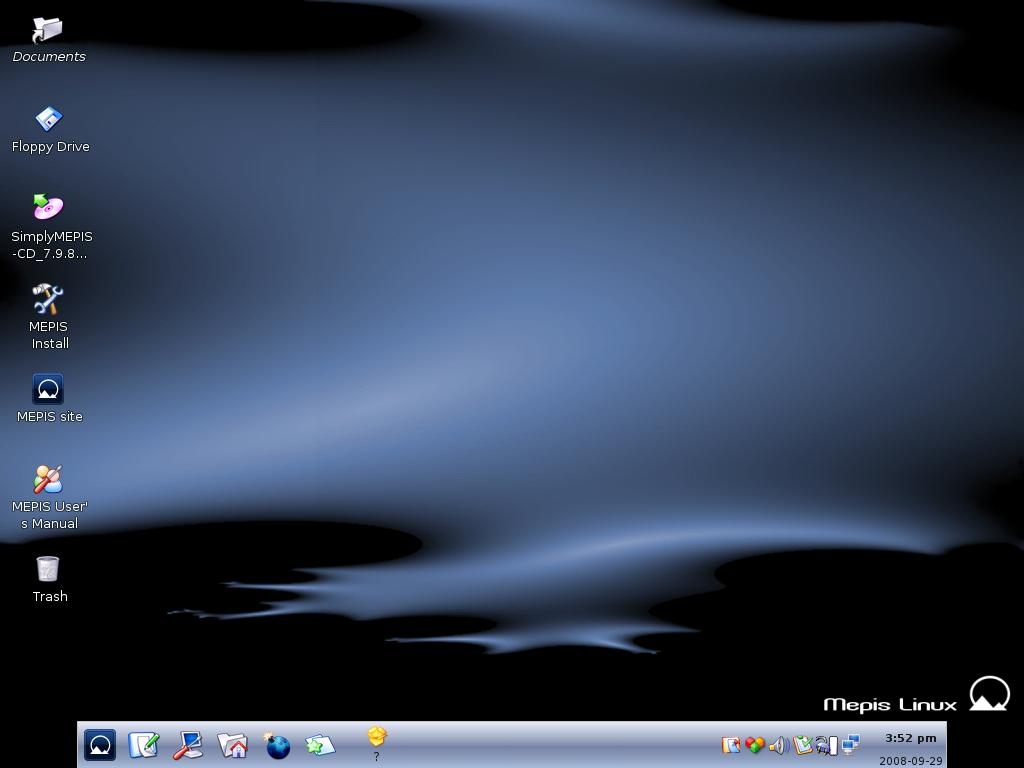
Task: Open the orange notes tray icon
Action: (x=731, y=744)
